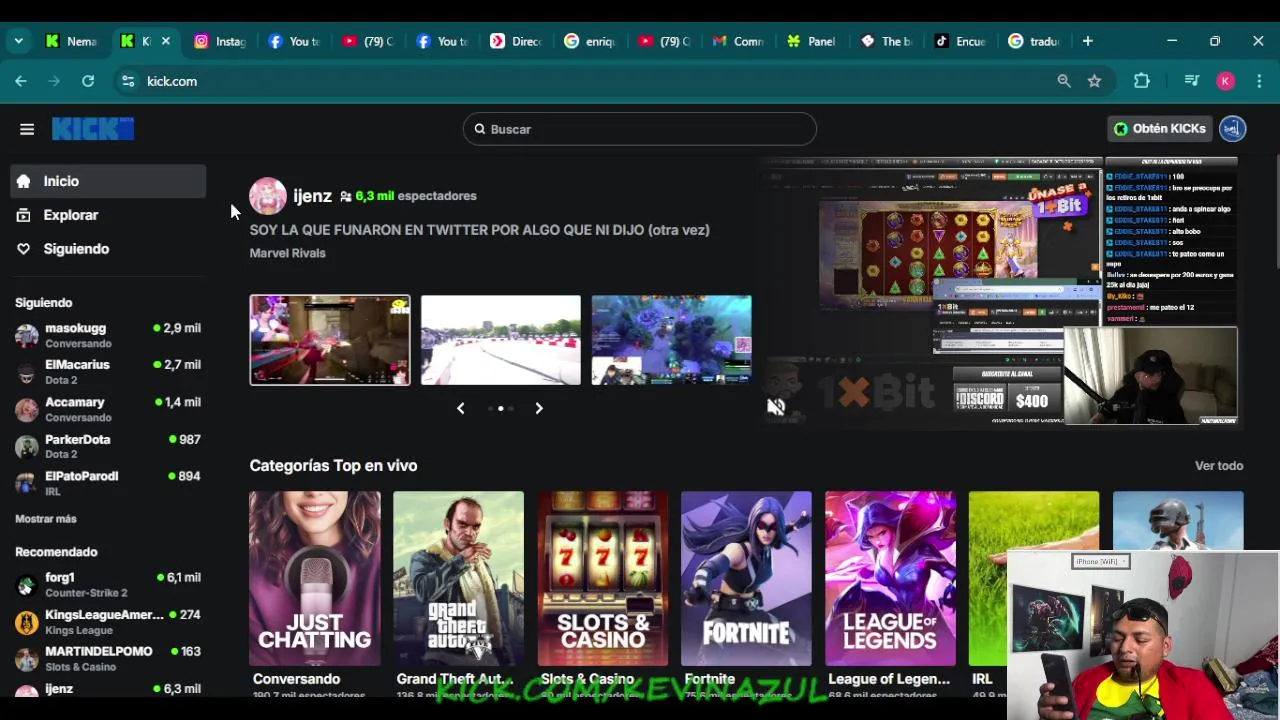Open Explorar in sidebar
This screenshot has height=720, width=1280.
pos(108,215)
